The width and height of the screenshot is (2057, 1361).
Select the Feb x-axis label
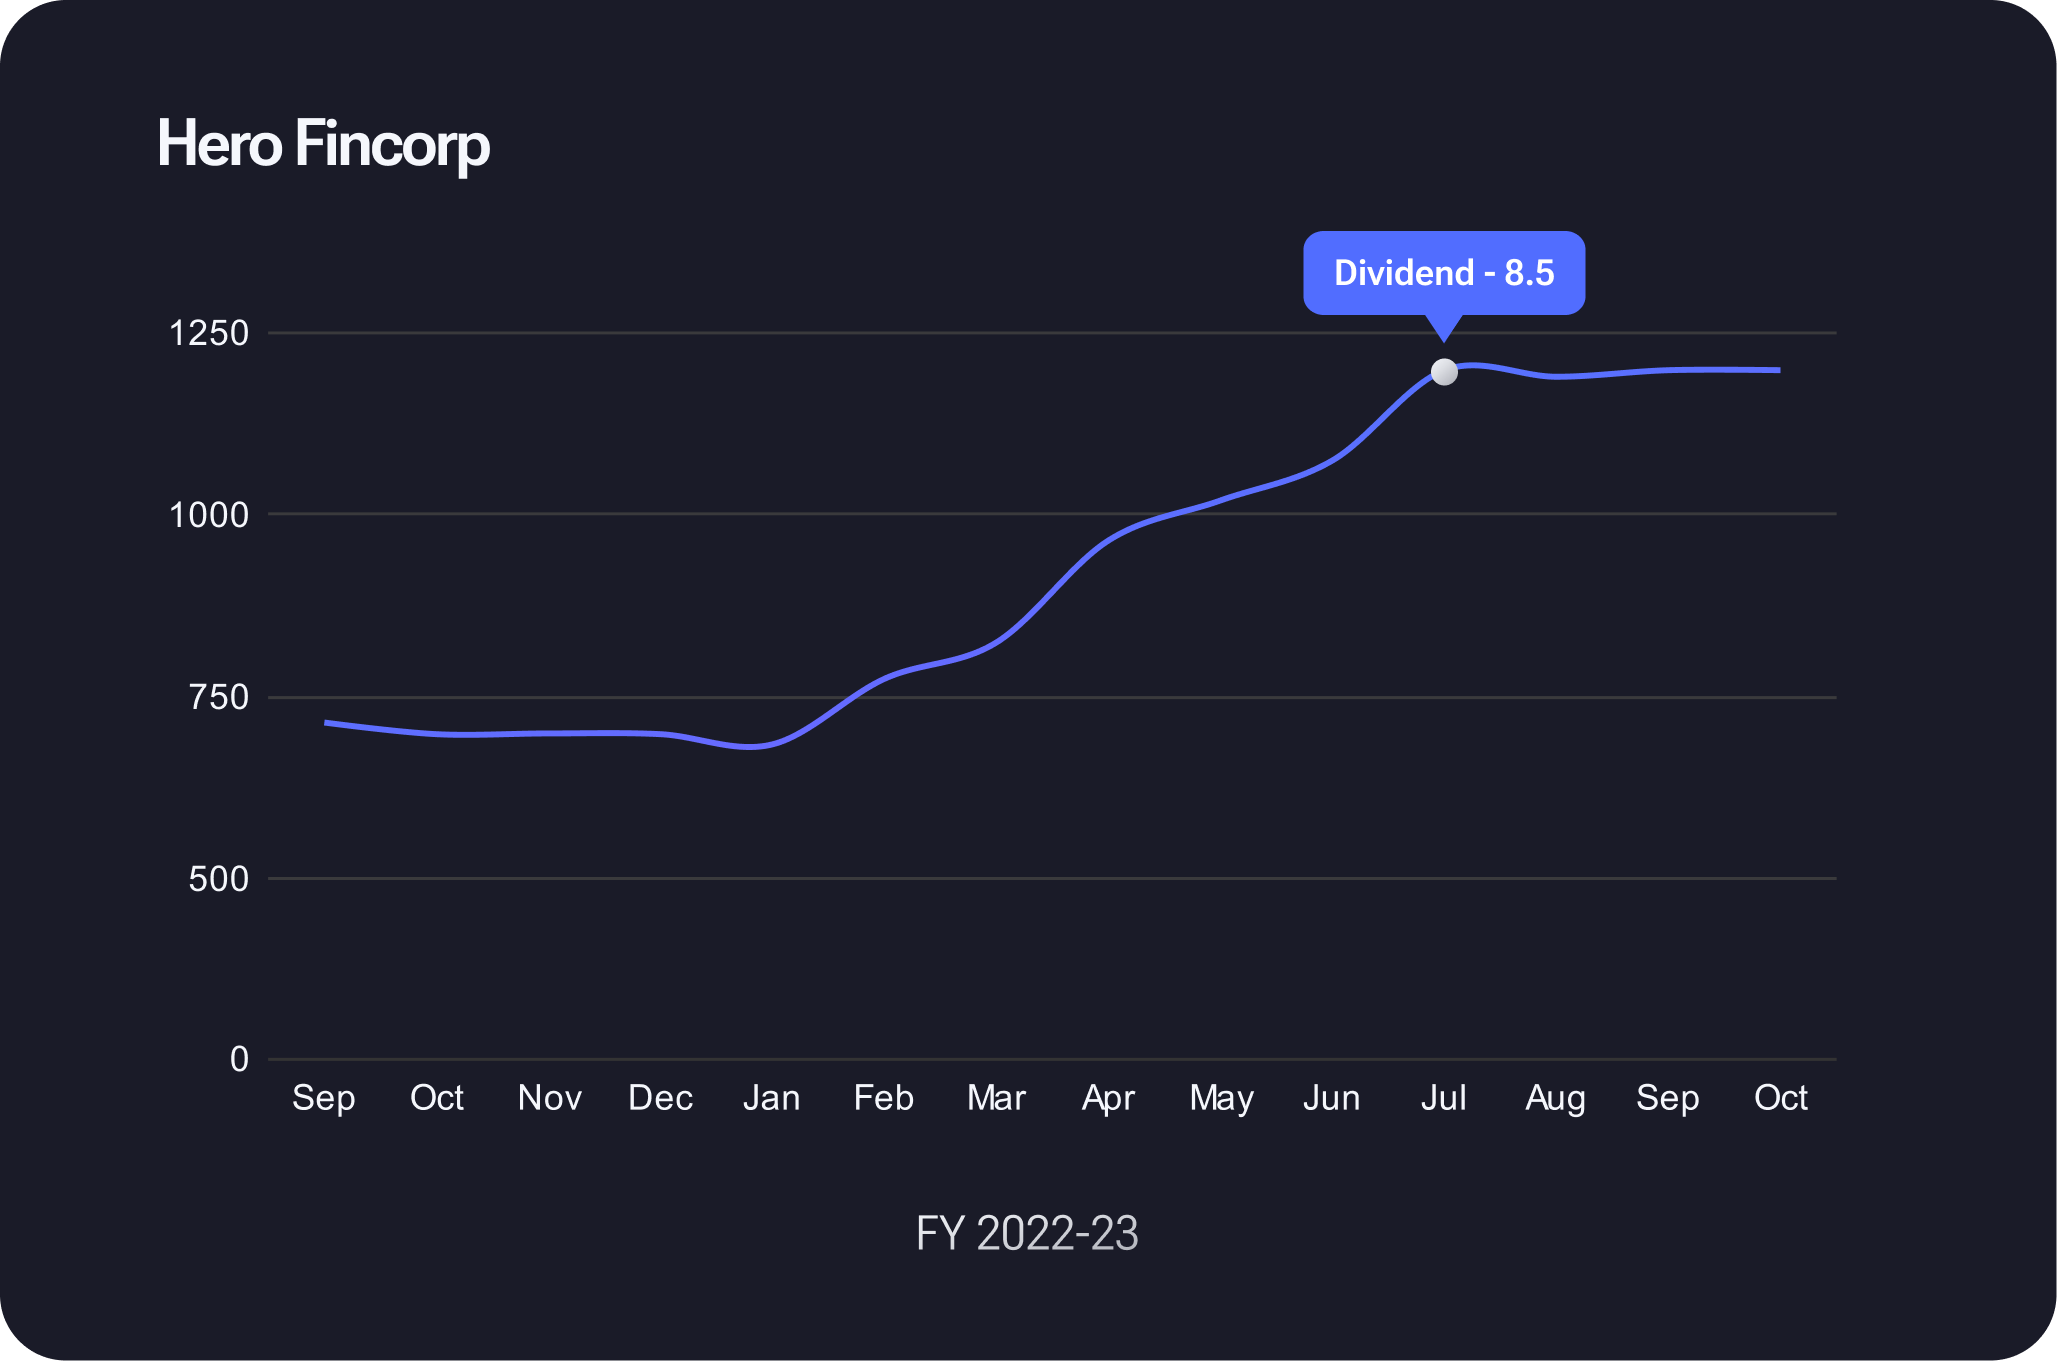click(883, 1098)
